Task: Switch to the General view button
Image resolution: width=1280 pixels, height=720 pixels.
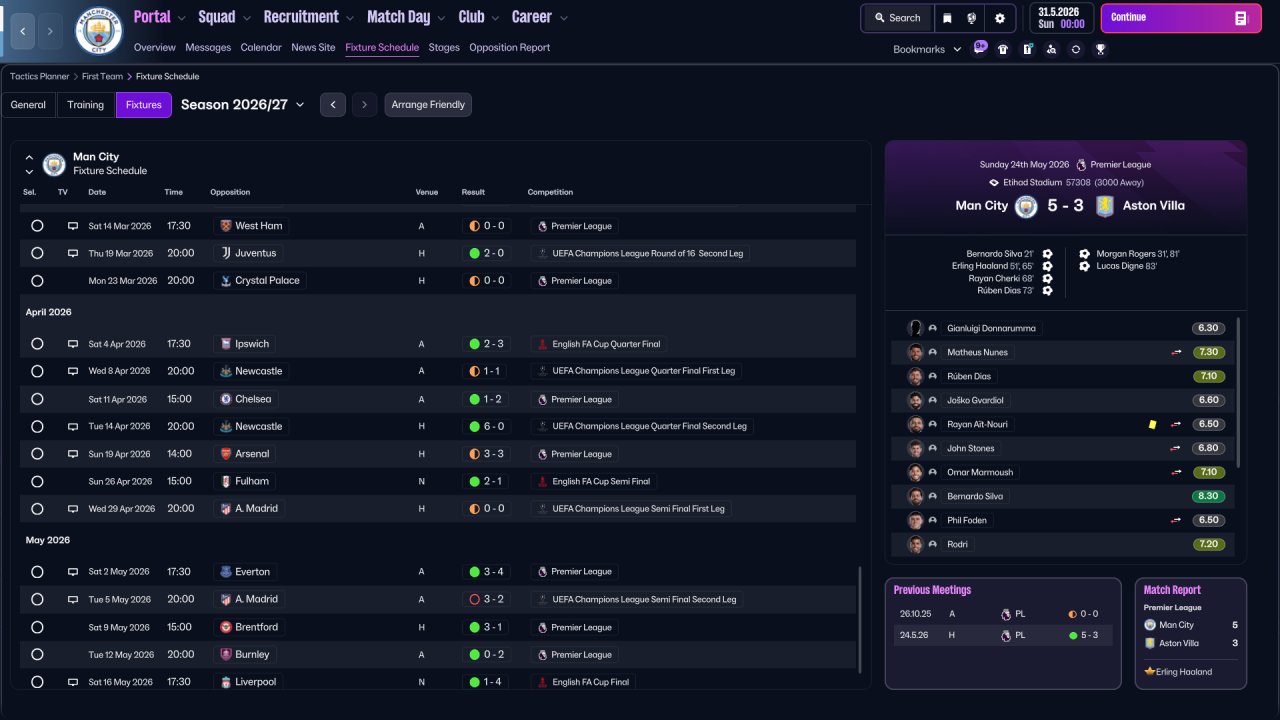Action: 28,105
